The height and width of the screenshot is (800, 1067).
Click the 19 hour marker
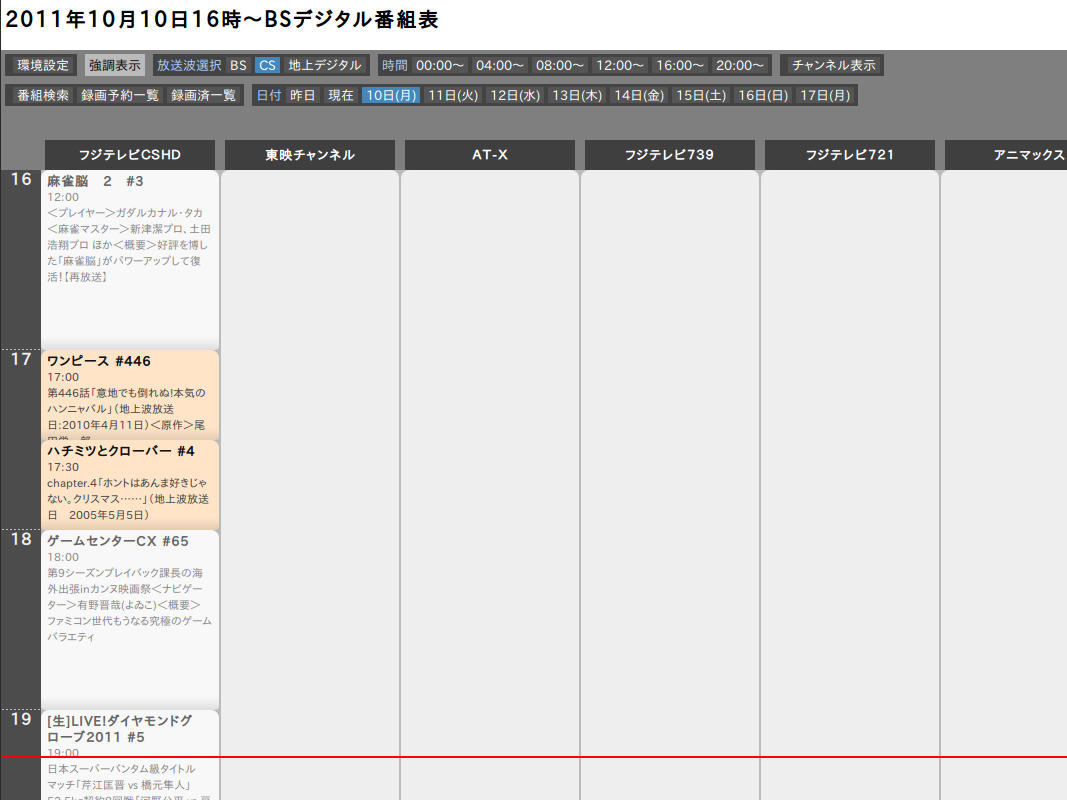[21, 719]
